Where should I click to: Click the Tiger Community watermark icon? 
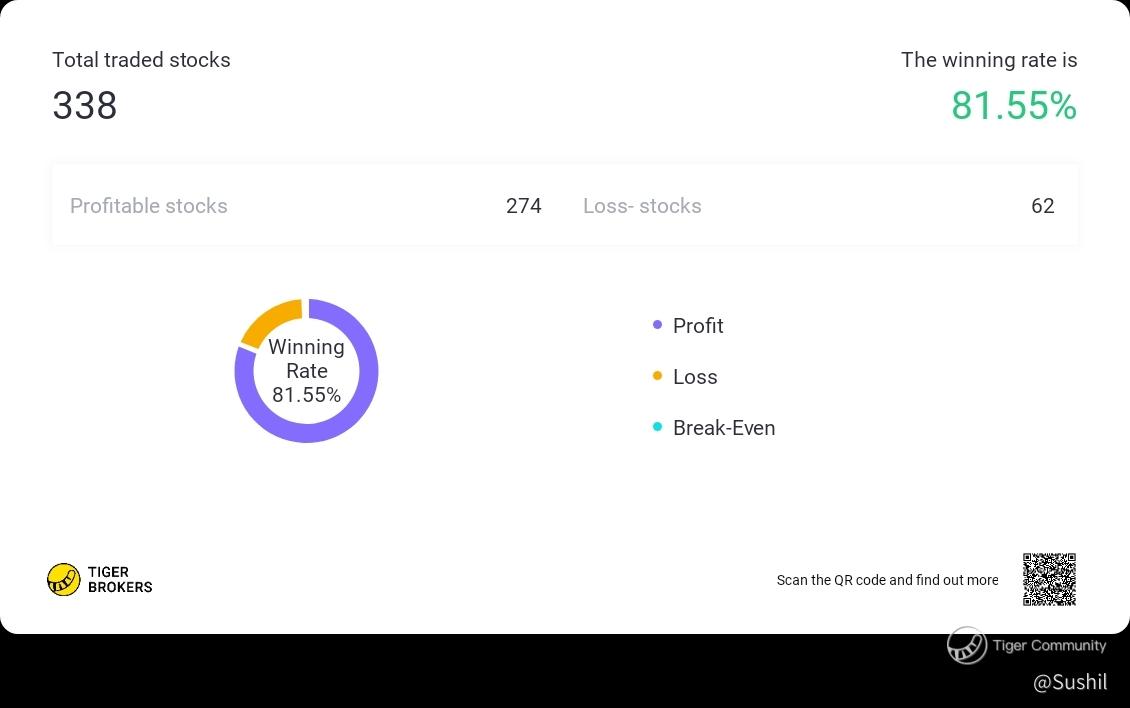966,645
